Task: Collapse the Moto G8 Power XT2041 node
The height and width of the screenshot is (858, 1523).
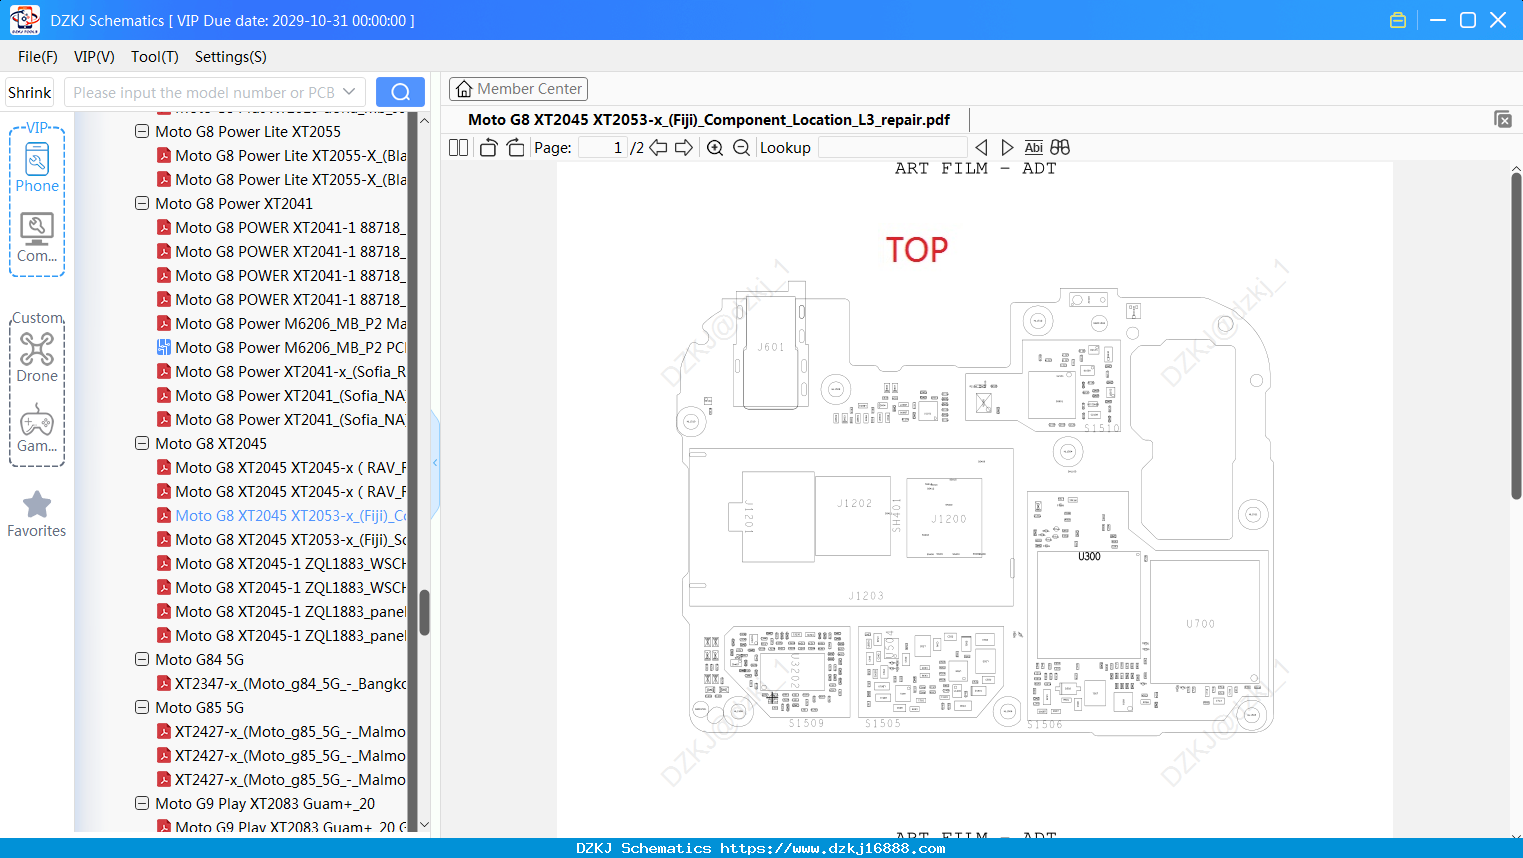Action: click(142, 203)
